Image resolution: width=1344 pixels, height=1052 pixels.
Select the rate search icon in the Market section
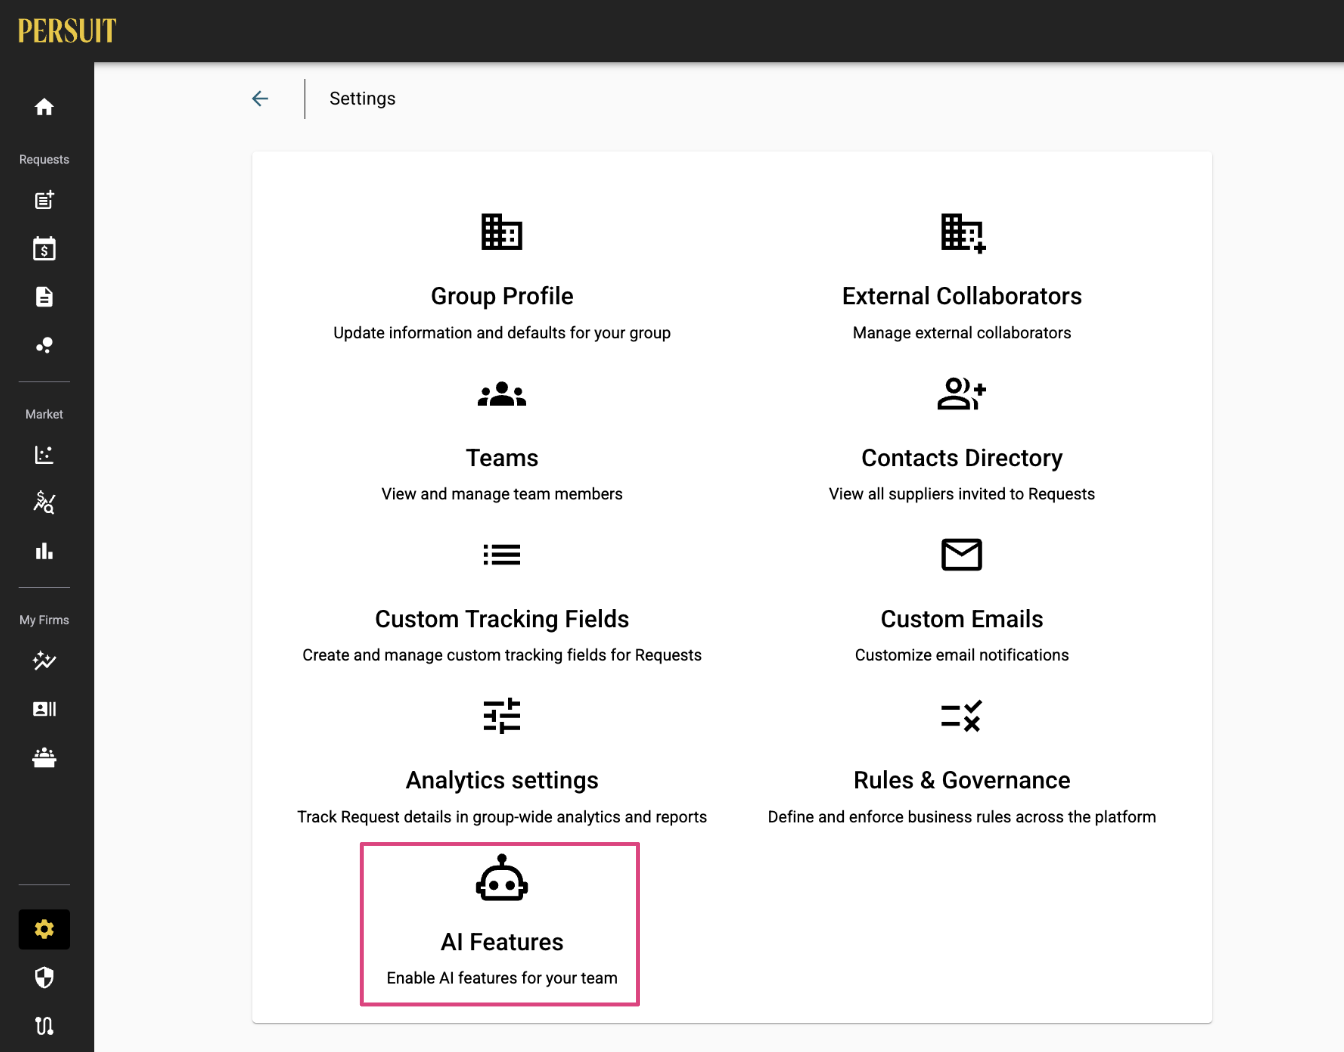[x=44, y=503]
